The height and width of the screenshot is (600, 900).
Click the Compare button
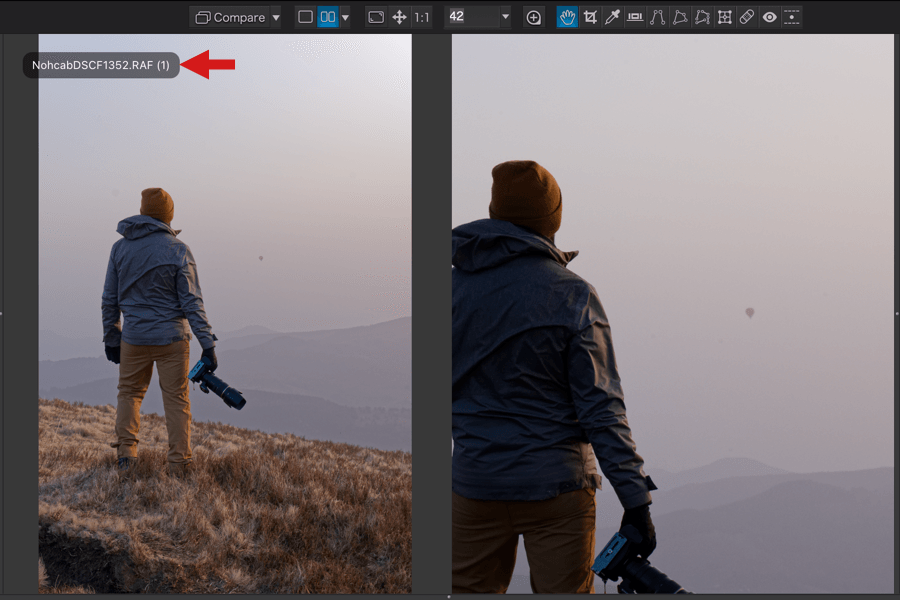[230, 17]
